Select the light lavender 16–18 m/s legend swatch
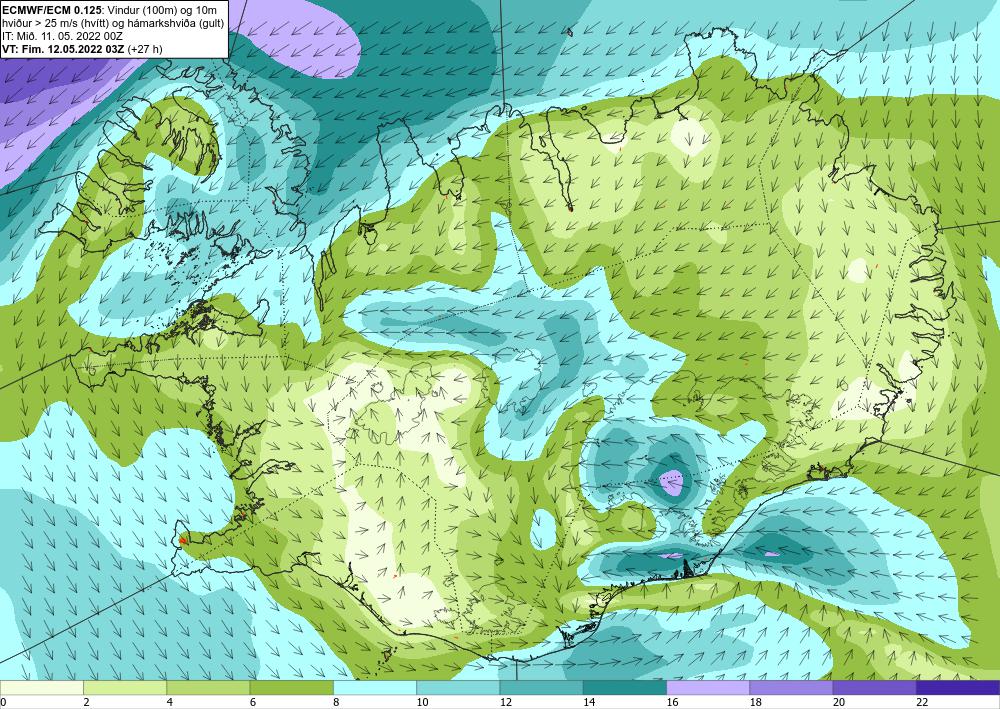The width and height of the screenshot is (1000, 709). [708, 688]
